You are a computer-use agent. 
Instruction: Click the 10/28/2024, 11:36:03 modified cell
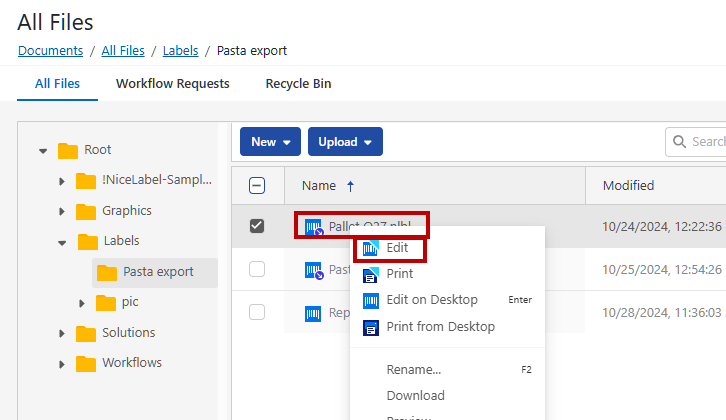tap(662, 313)
